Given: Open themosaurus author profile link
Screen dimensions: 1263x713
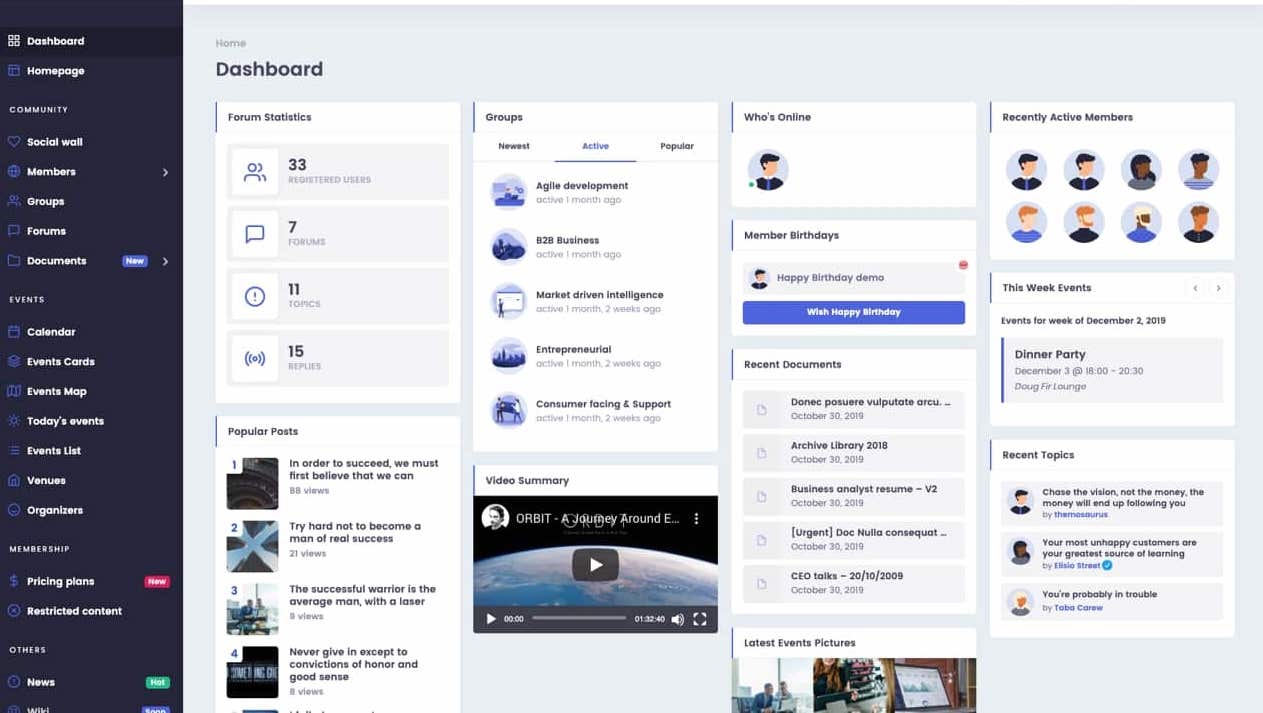Looking at the screenshot, I should pos(1081,515).
